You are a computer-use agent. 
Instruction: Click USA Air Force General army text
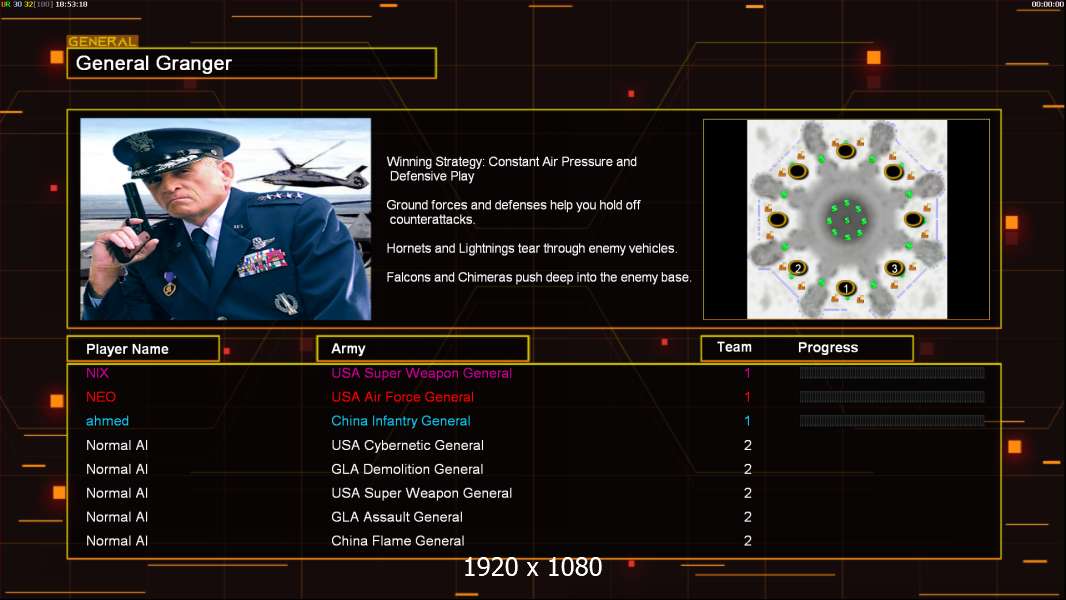402,397
